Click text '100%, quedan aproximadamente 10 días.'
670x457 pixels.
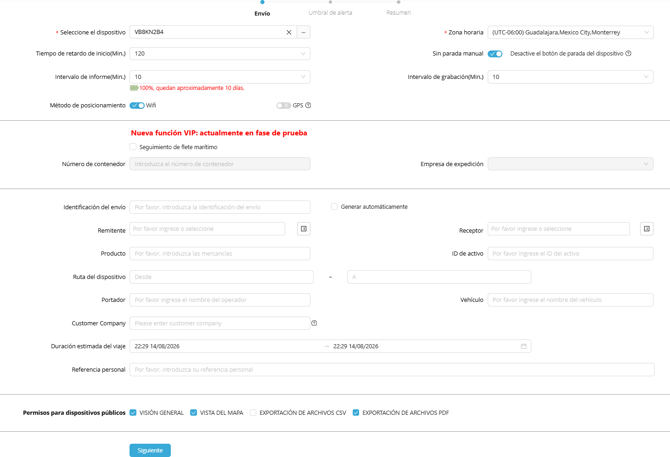click(x=192, y=88)
